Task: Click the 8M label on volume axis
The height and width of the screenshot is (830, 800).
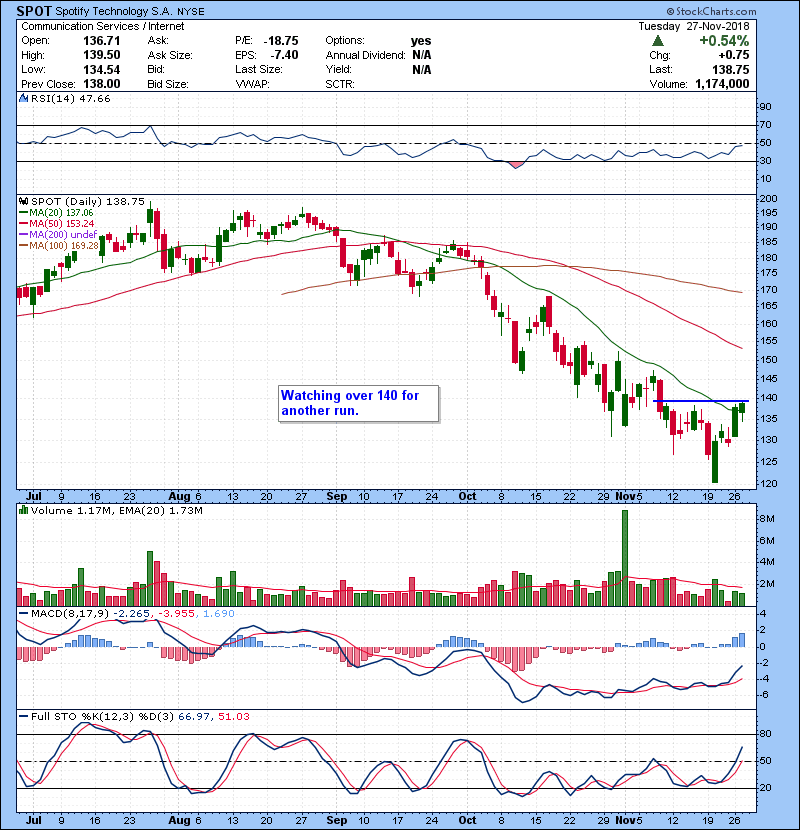Action: point(767,519)
